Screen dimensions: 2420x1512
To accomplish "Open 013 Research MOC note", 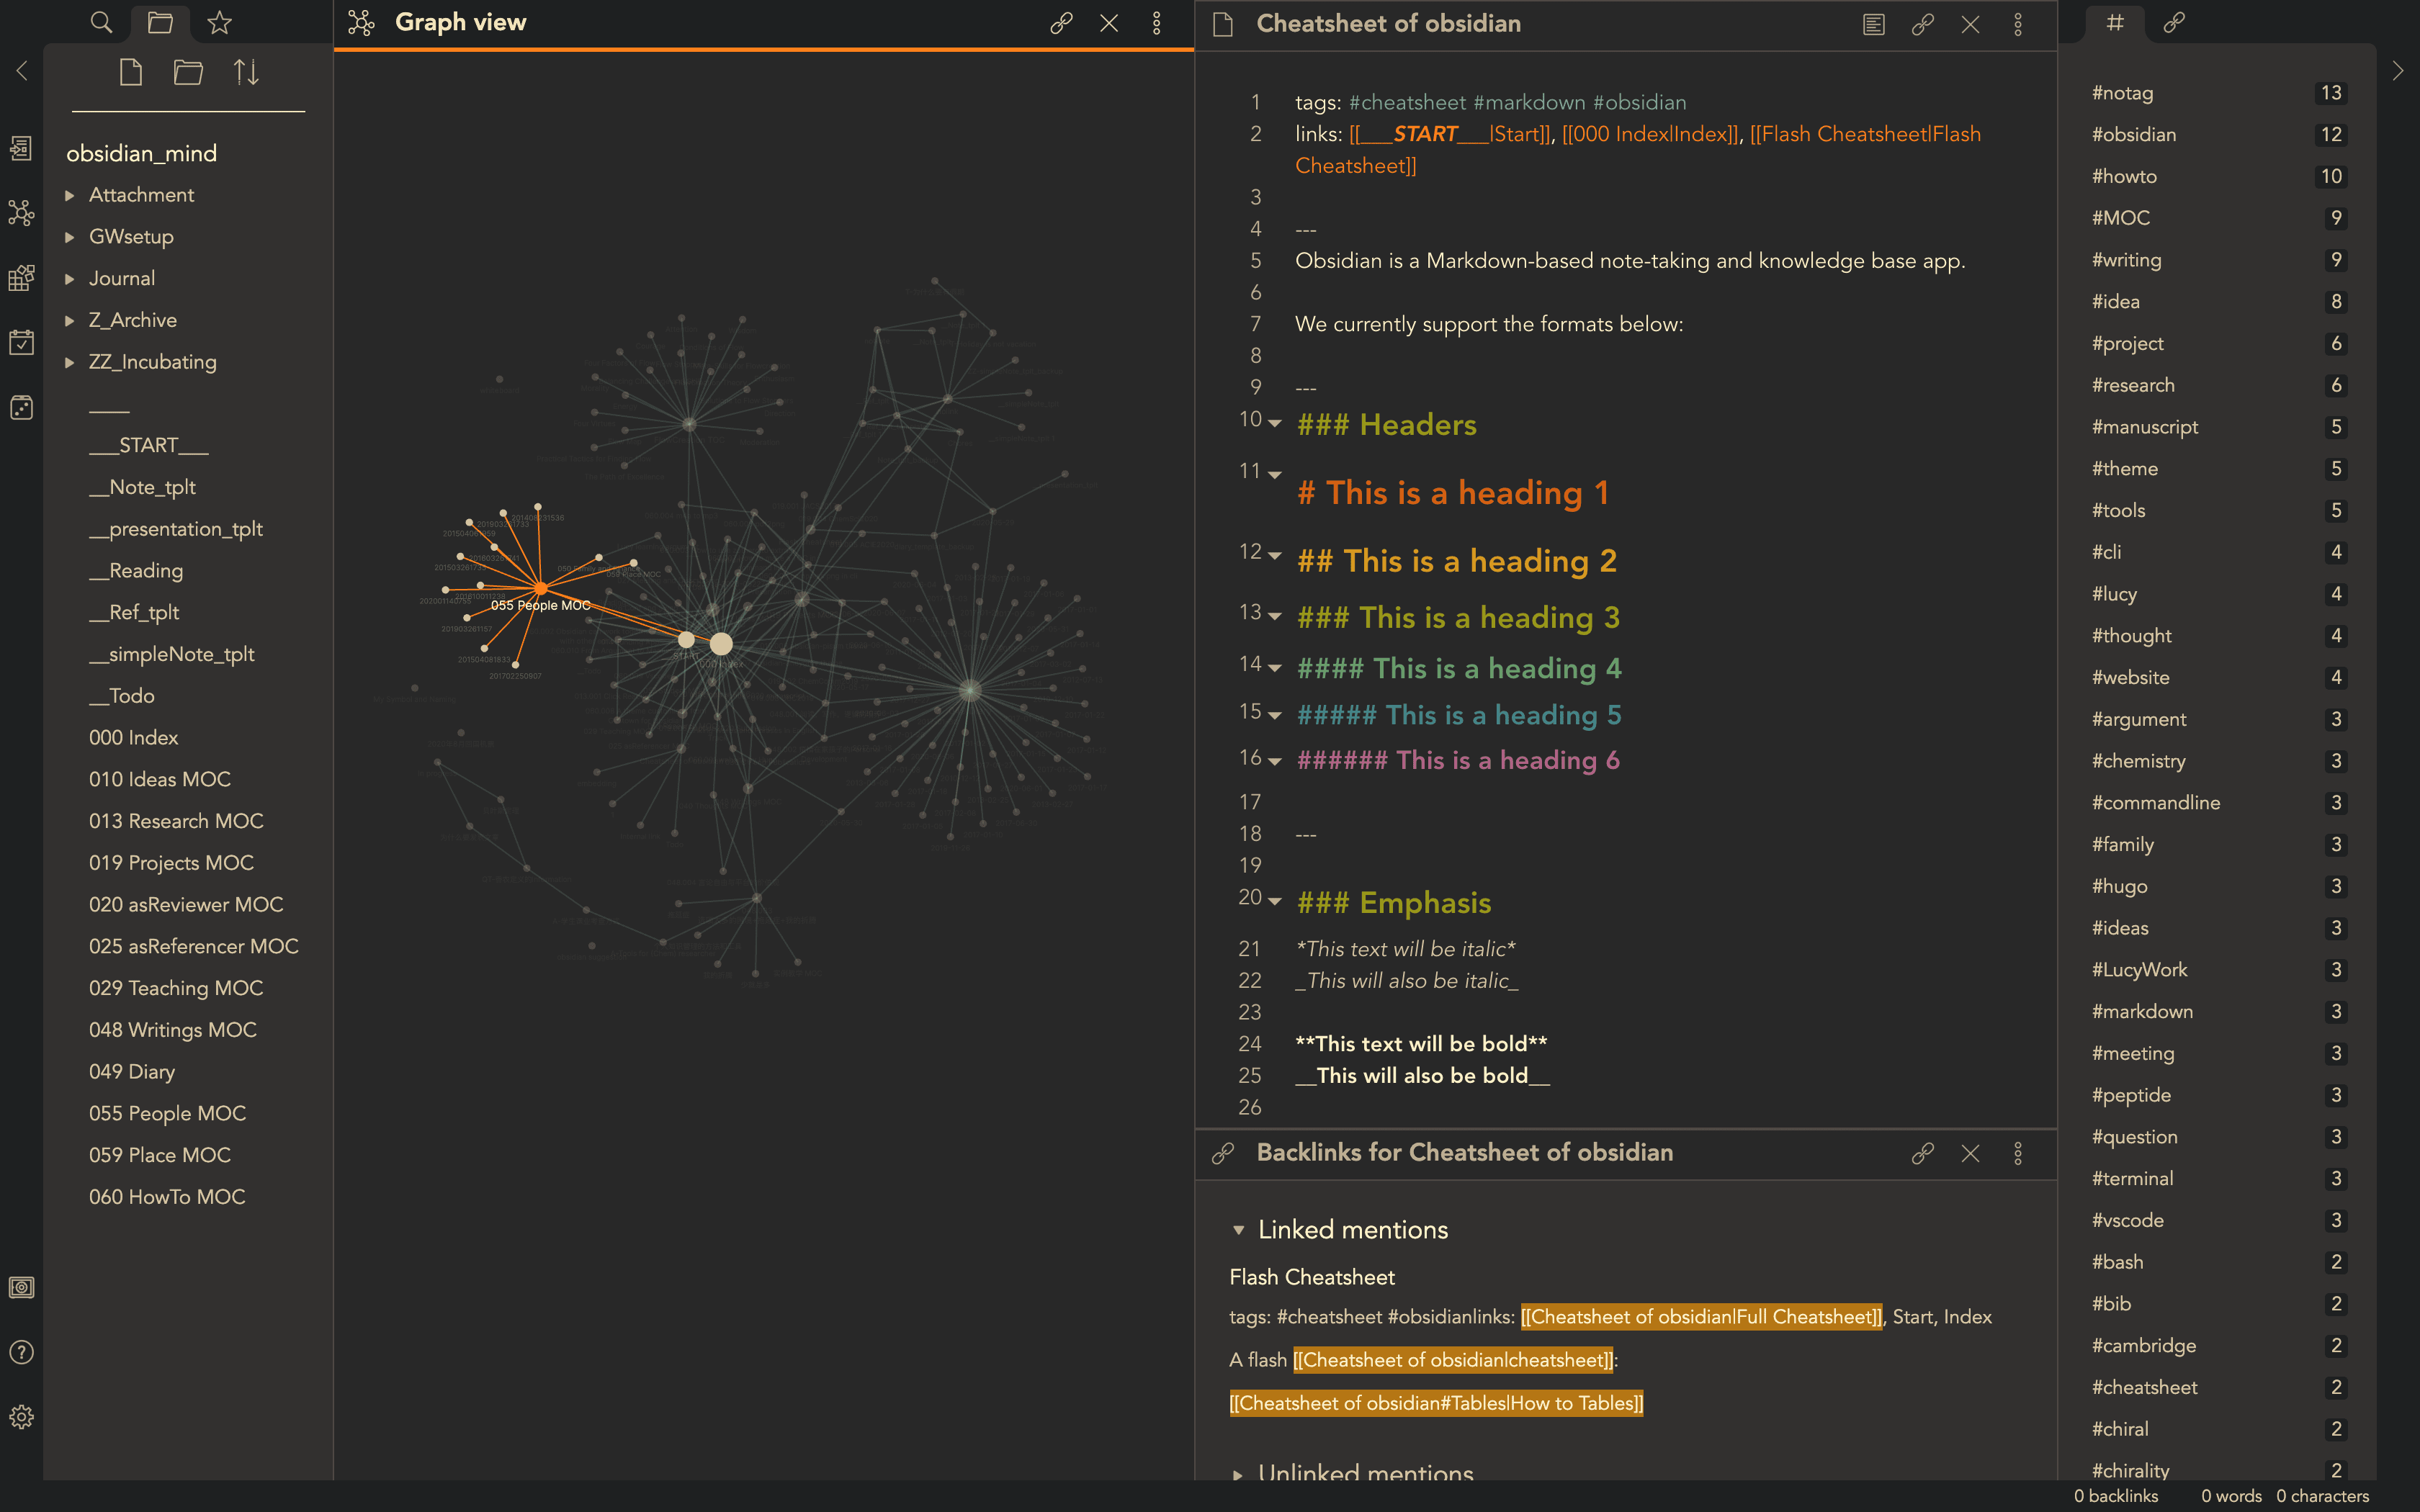I will pyautogui.click(x=176, y=820).
